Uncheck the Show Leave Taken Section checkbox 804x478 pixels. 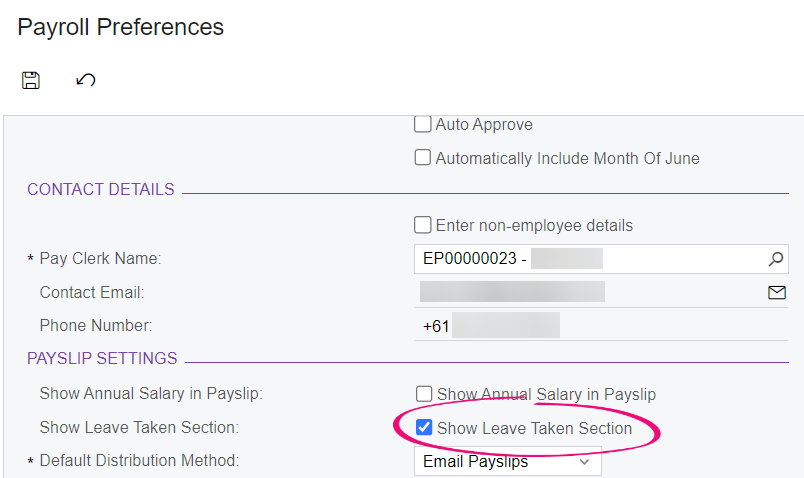click(424, 428)
